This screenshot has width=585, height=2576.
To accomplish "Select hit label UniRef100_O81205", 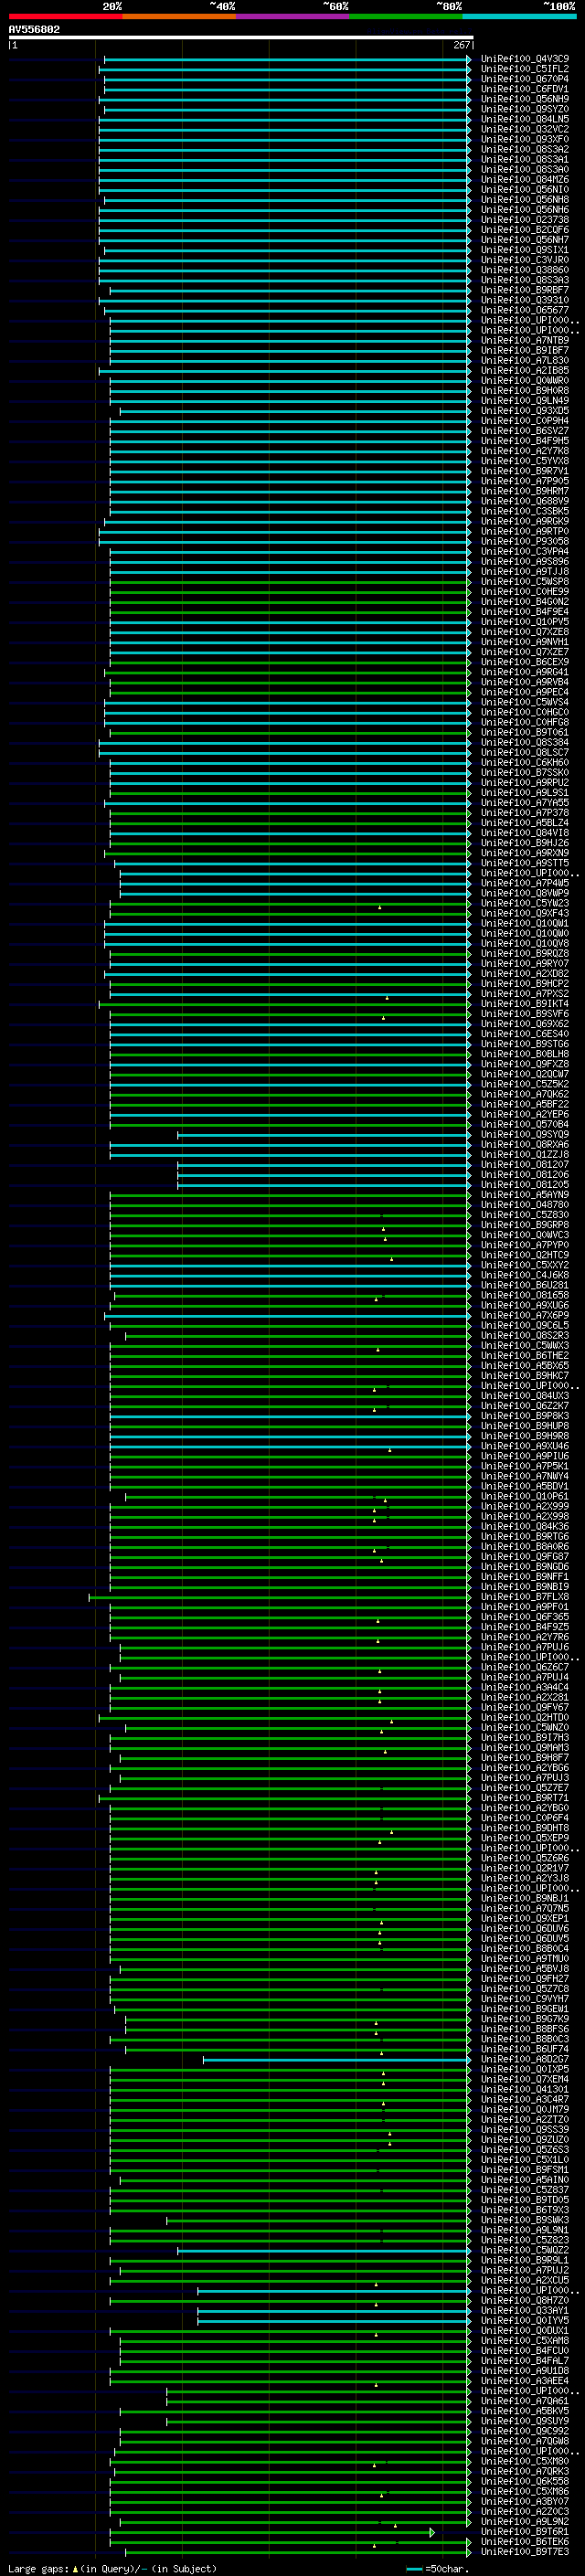I will point(524,1185).
